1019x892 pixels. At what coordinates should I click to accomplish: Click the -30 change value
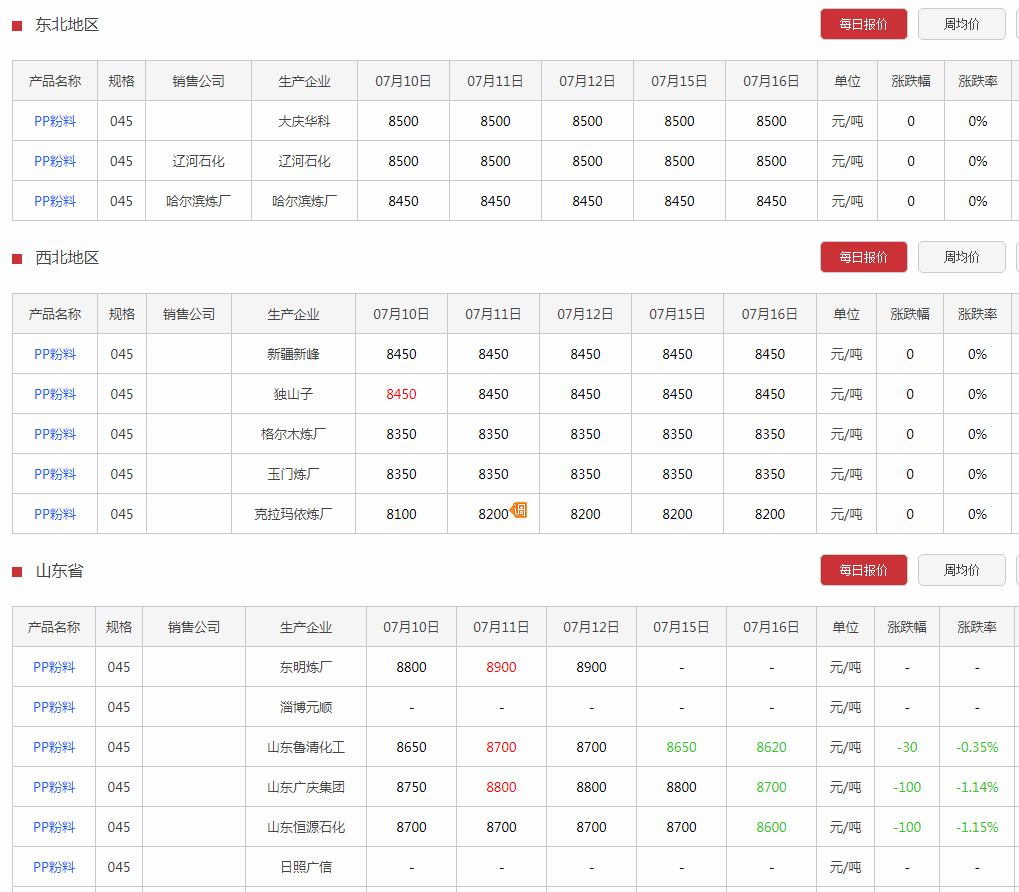[907, 747]
